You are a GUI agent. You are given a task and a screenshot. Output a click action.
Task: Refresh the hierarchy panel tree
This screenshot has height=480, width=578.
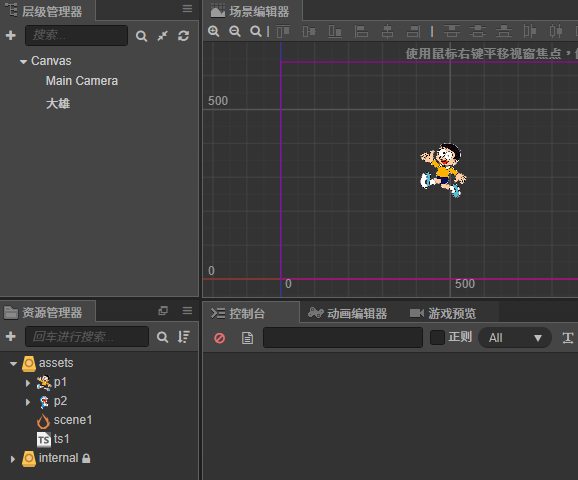coord(184,36)
